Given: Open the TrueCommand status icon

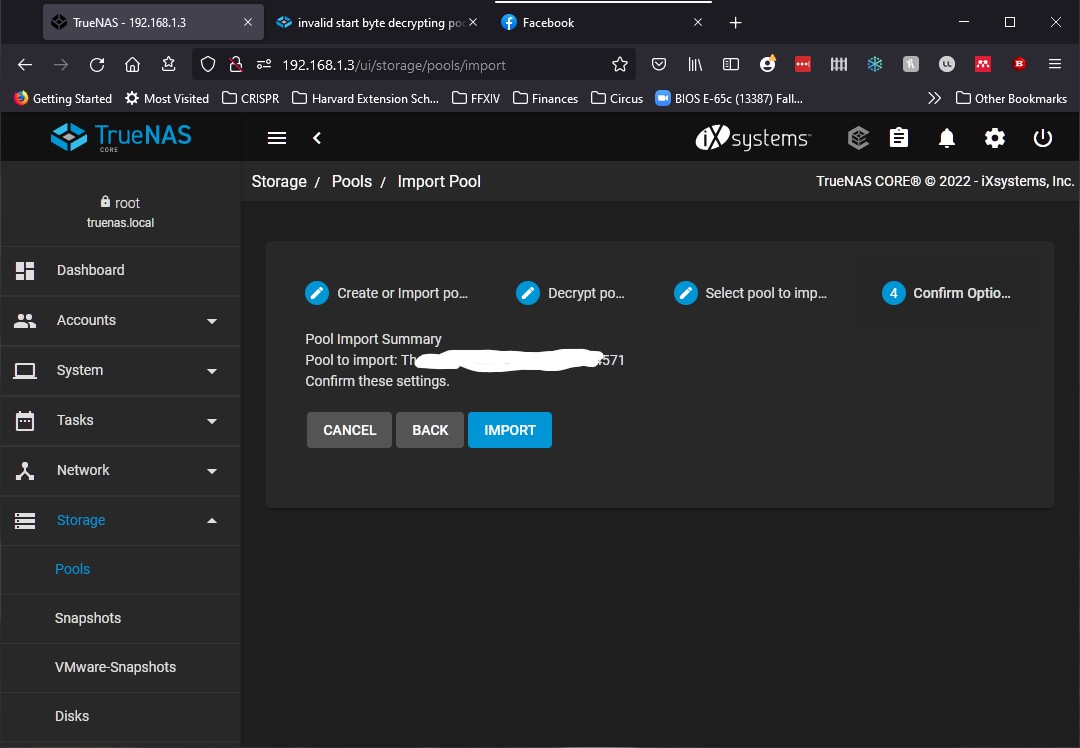Looking at the screenshot, I should (858, 138).
